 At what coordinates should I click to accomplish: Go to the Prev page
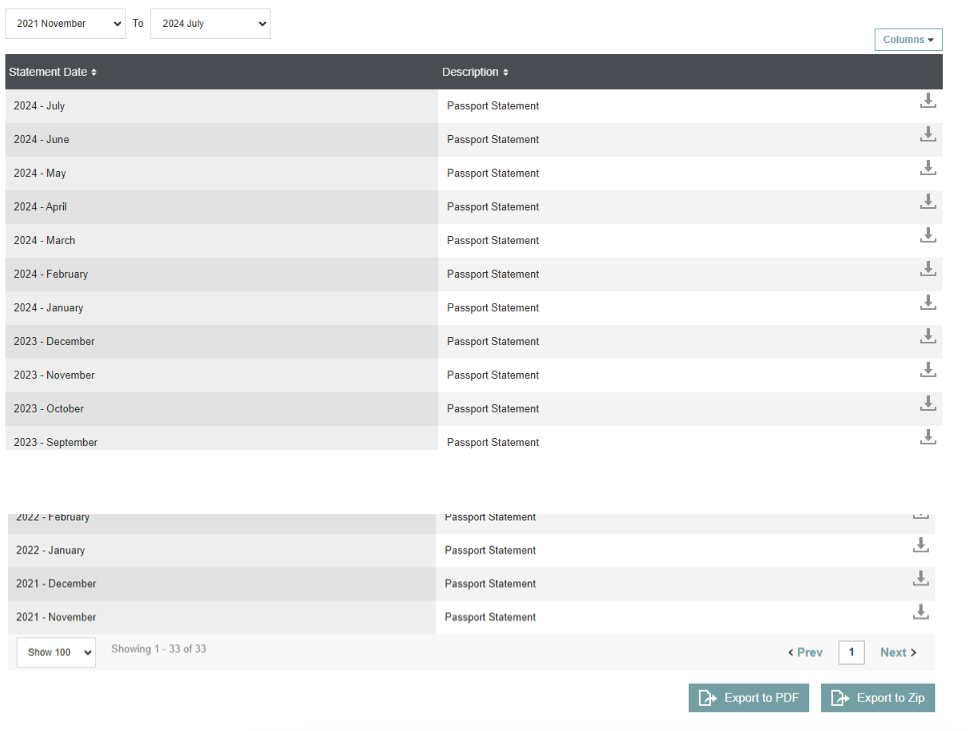(x=805, y=653)
